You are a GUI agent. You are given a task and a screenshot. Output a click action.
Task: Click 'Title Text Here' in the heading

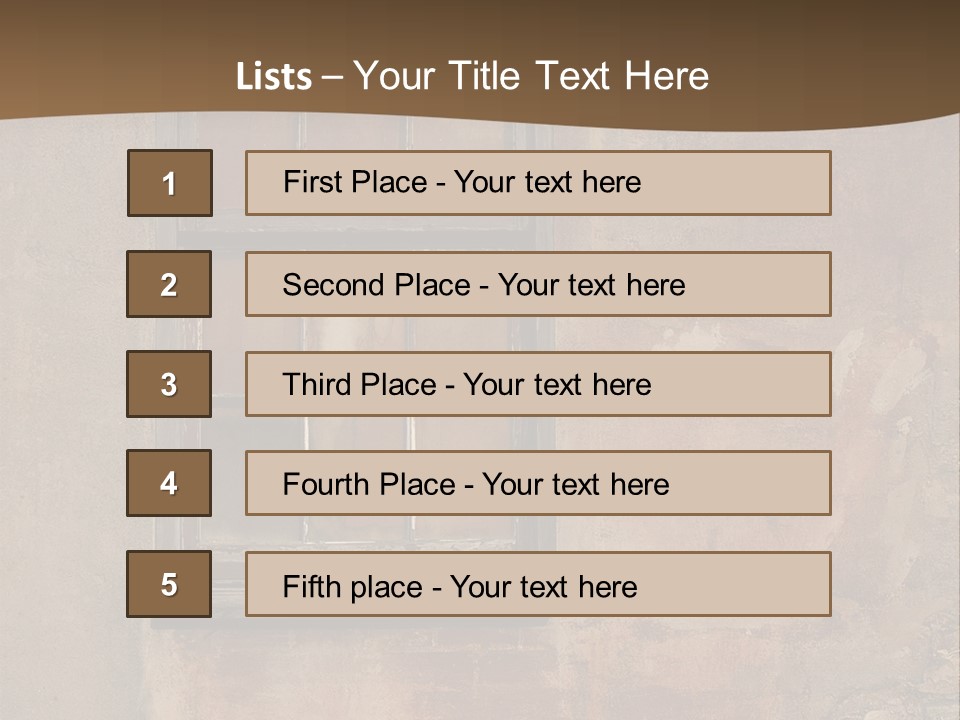[x=579, y=76]
